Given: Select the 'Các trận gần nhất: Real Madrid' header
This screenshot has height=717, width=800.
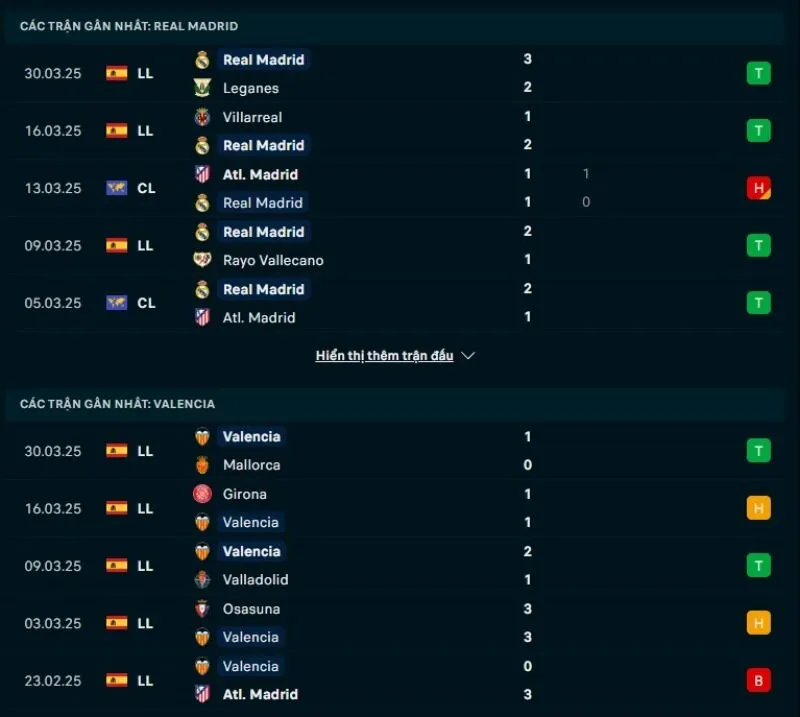Looking at the screenshot, I should pyautogui.click(x=129, y=26).
